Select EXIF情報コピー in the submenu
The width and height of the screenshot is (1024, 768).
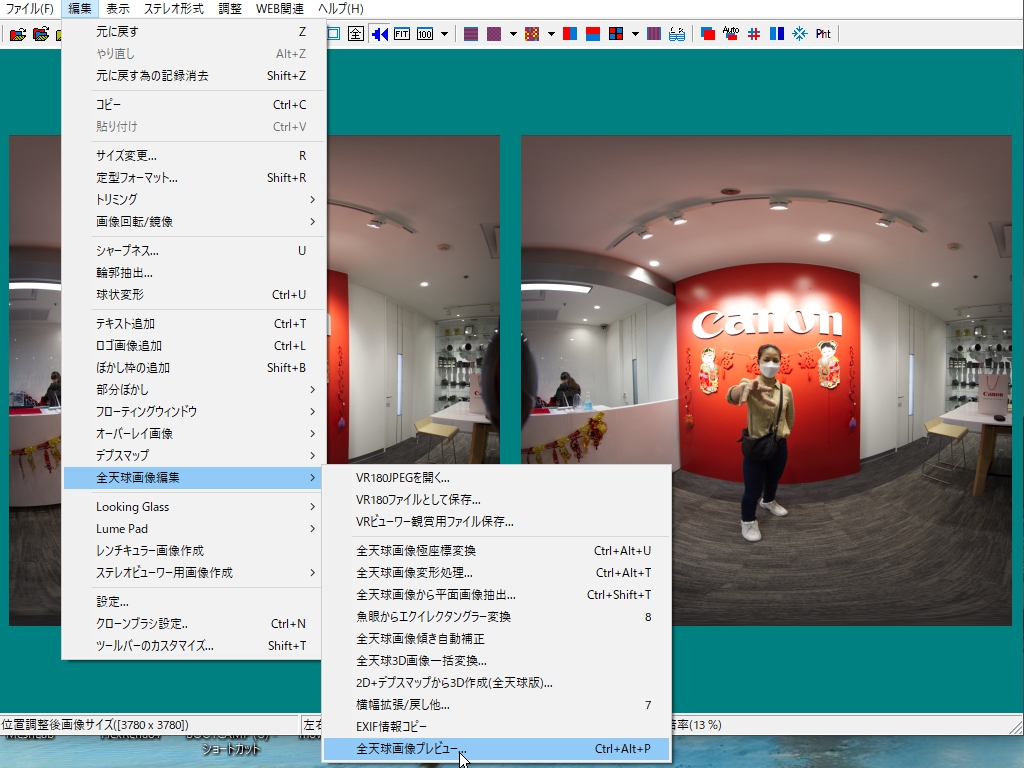(x=497, y=727)
